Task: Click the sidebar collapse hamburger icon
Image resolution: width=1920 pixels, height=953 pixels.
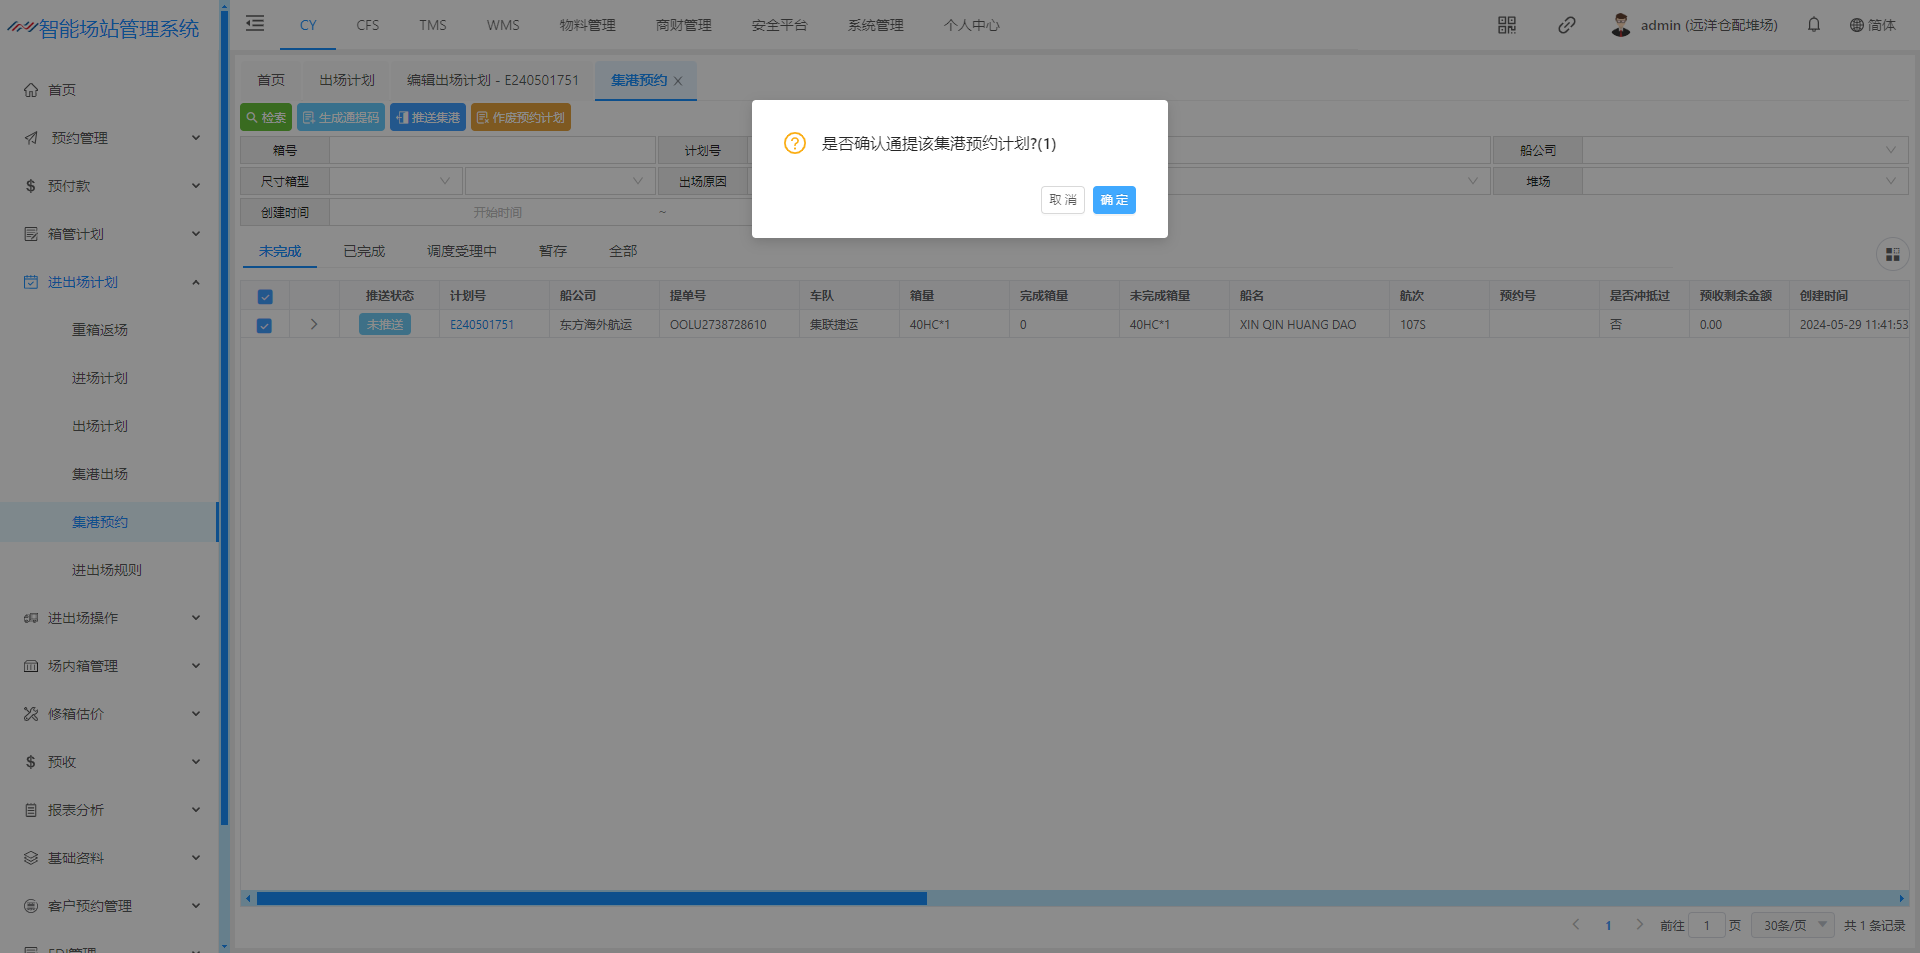Action: point(255,23)
